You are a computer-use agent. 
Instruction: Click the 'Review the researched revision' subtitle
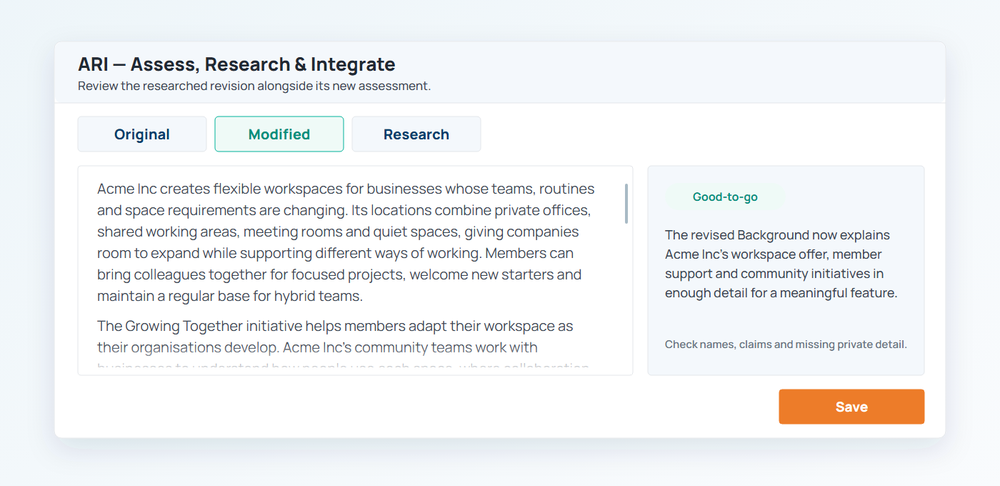254,85
